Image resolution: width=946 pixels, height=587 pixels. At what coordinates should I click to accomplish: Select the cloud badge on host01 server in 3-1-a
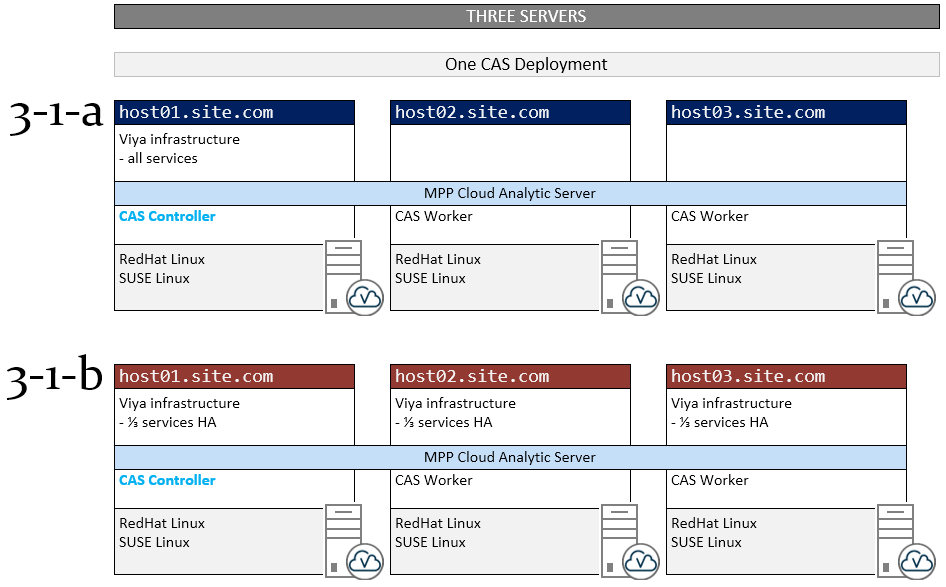365,297
